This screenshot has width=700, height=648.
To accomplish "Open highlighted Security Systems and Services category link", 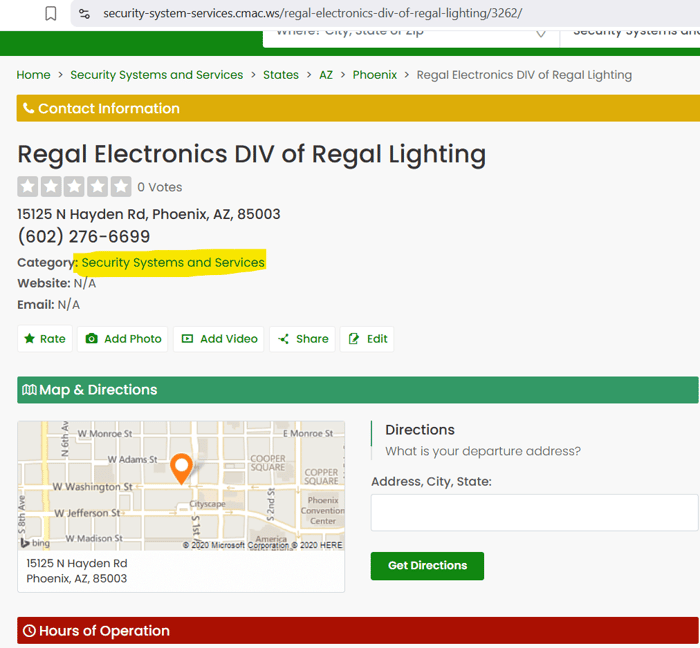I will (173, 262).
